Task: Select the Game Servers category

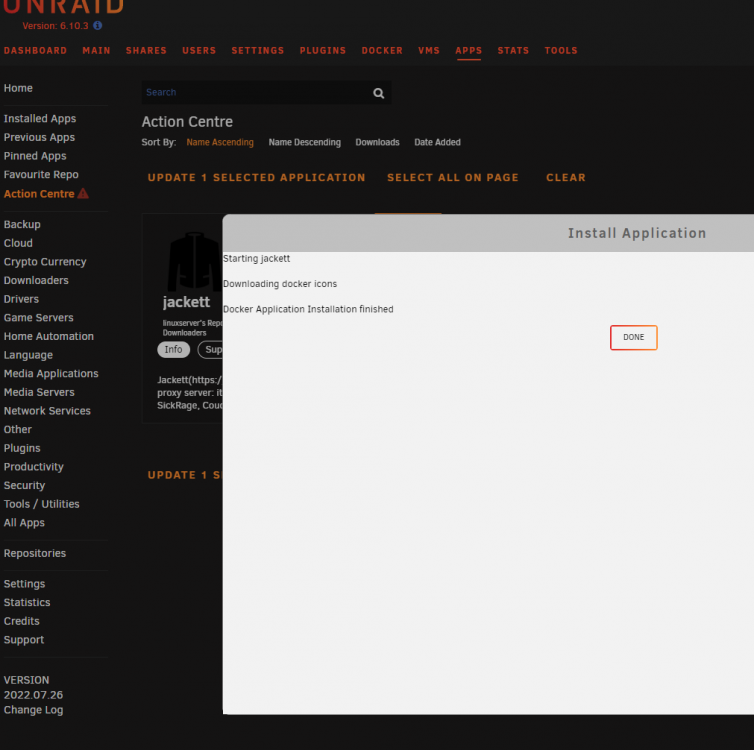Action: tap(38, 318)
